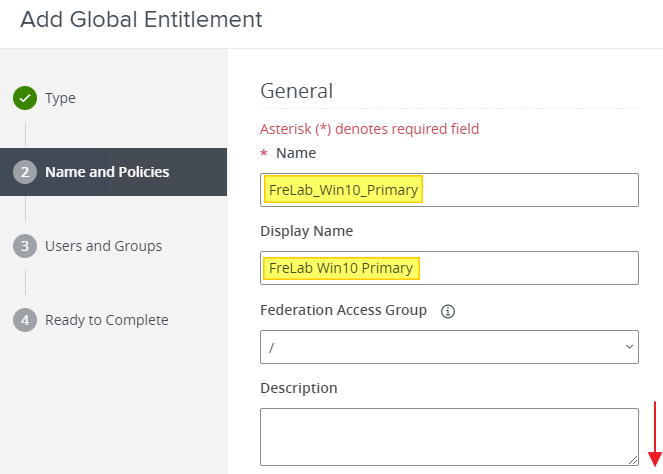Click the step 2 number badge
The height and width of the screenshot is (474, 663).
(24, 172)
